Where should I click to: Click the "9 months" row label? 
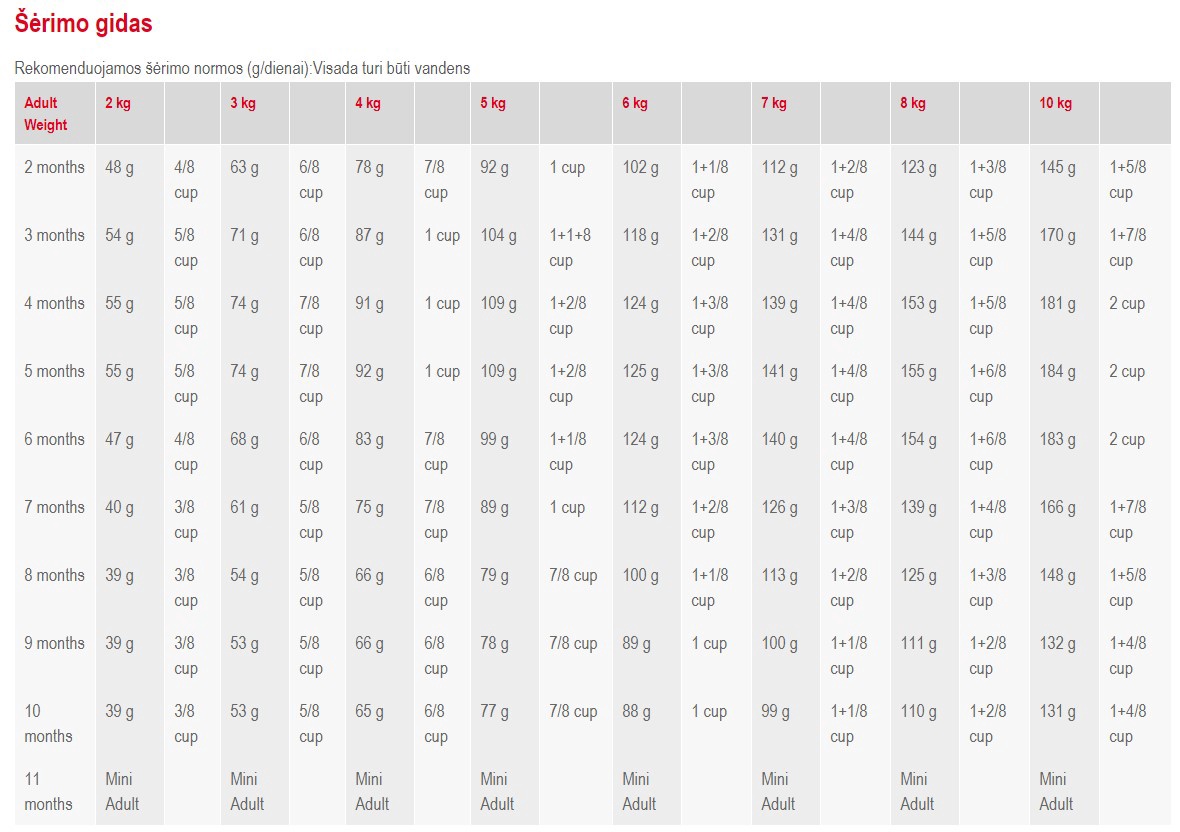pyautogui.click(x=55, y=644)
